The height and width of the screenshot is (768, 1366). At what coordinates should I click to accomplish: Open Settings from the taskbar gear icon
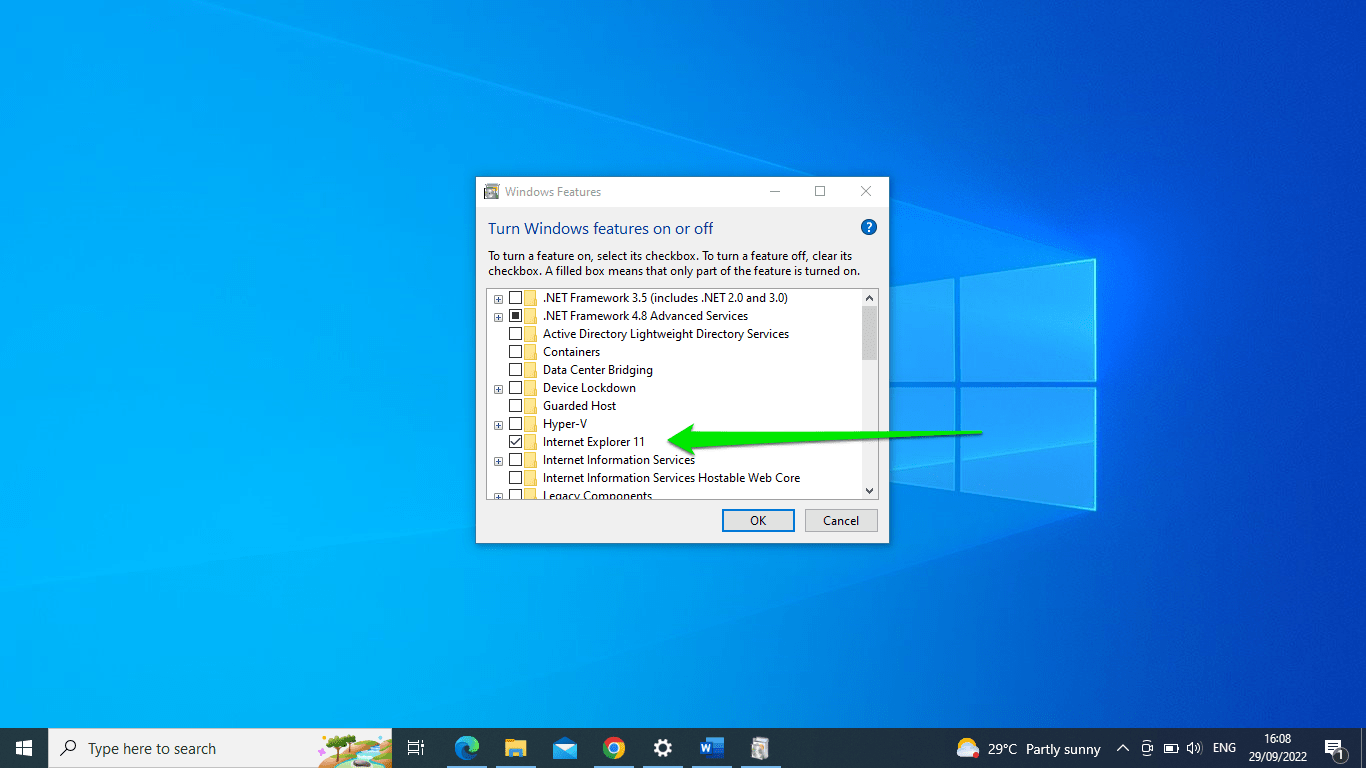pyautogui.click(x=662, y=748)
